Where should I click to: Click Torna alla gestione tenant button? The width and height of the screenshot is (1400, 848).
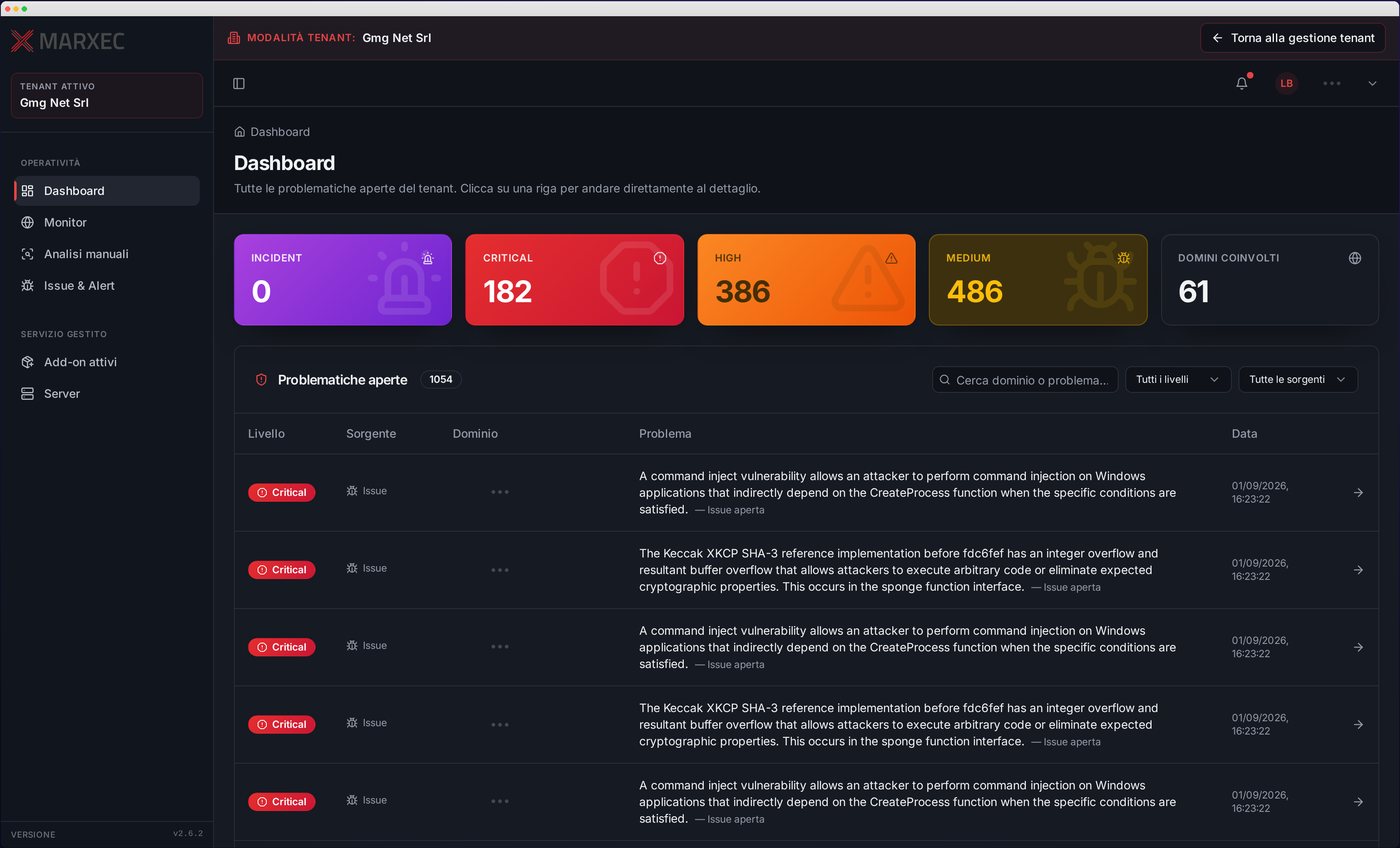click(x=1293, y=38)
